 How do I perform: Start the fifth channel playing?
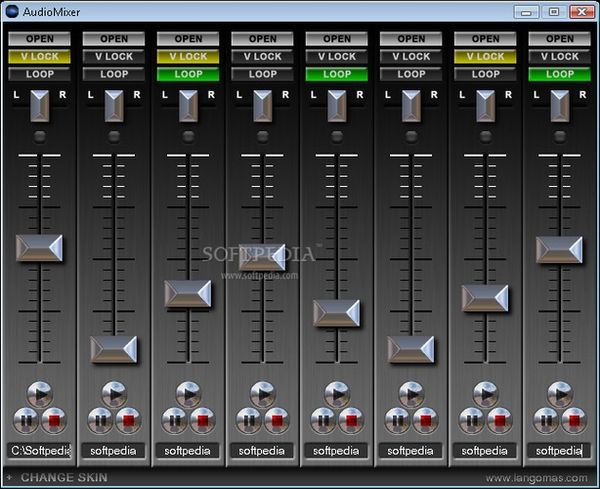(x=337, y=394)
